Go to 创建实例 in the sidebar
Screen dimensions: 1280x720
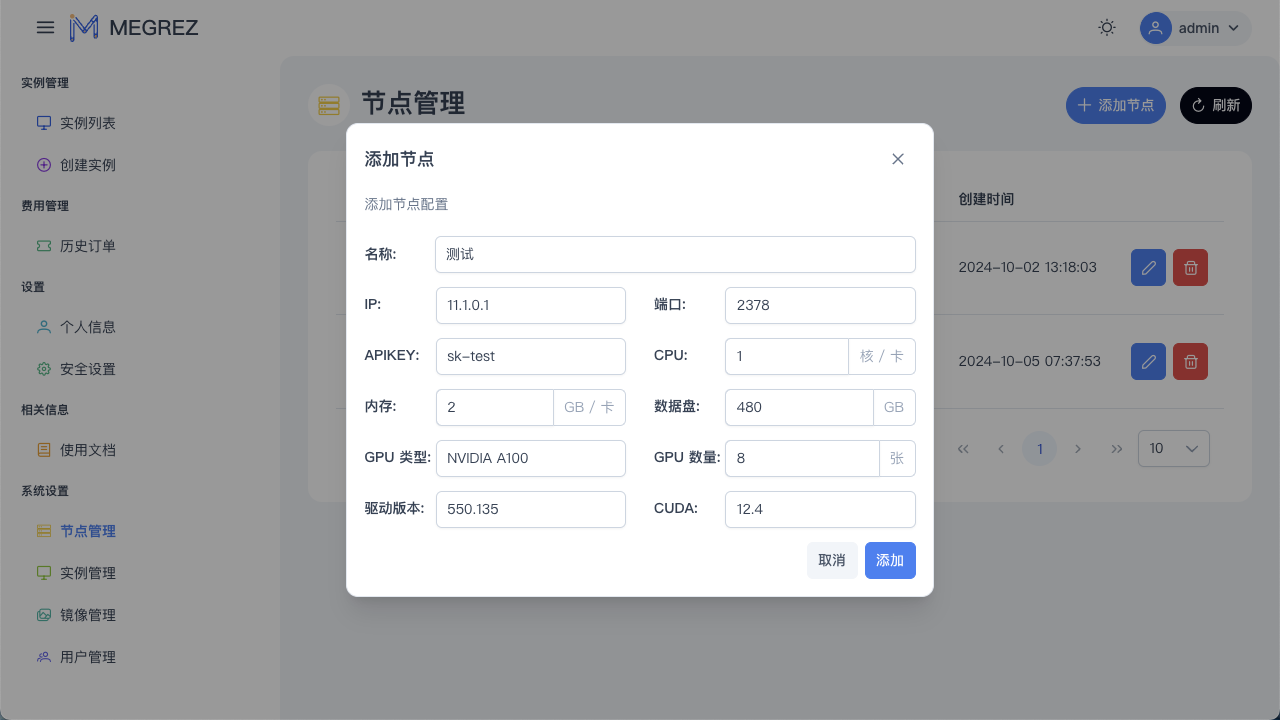click(x=87, y=165)
